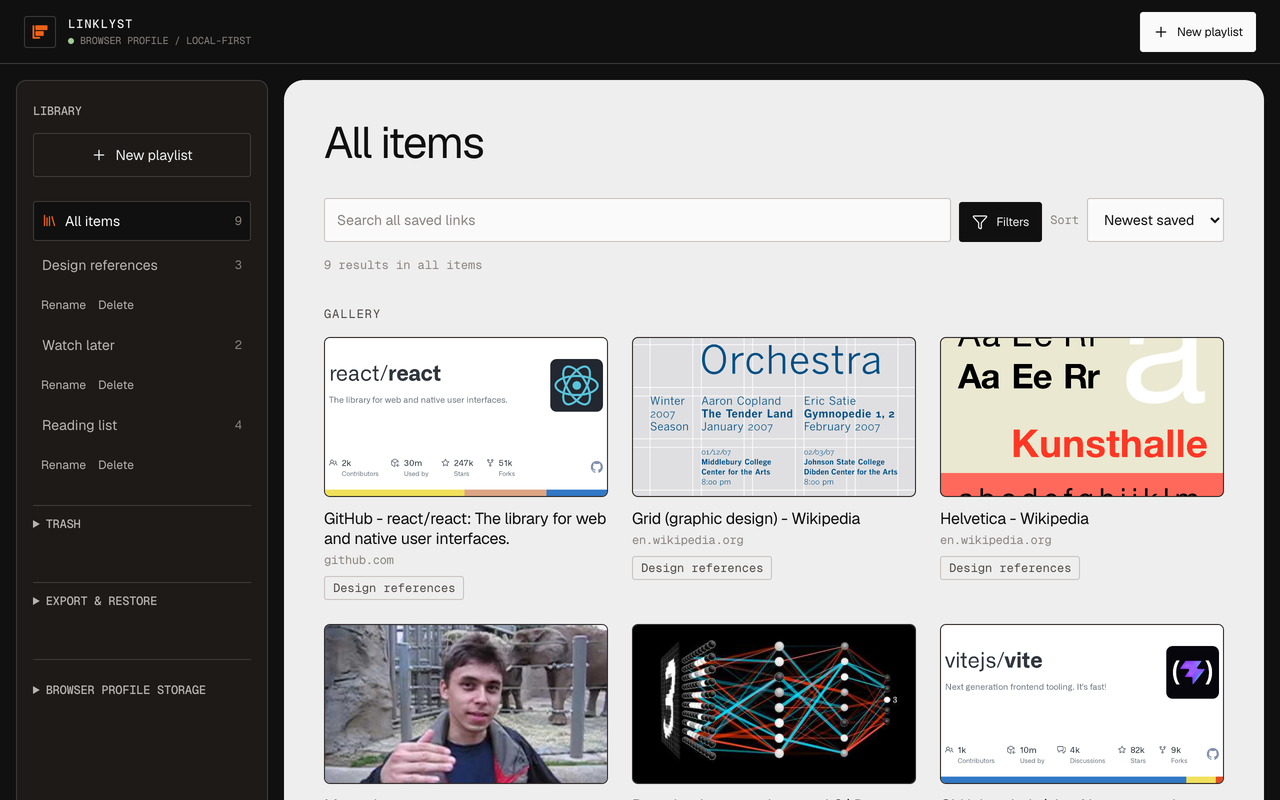Delete the Reading list playlist
Viewport: 1280px width, 800px height.
point(116,465)
